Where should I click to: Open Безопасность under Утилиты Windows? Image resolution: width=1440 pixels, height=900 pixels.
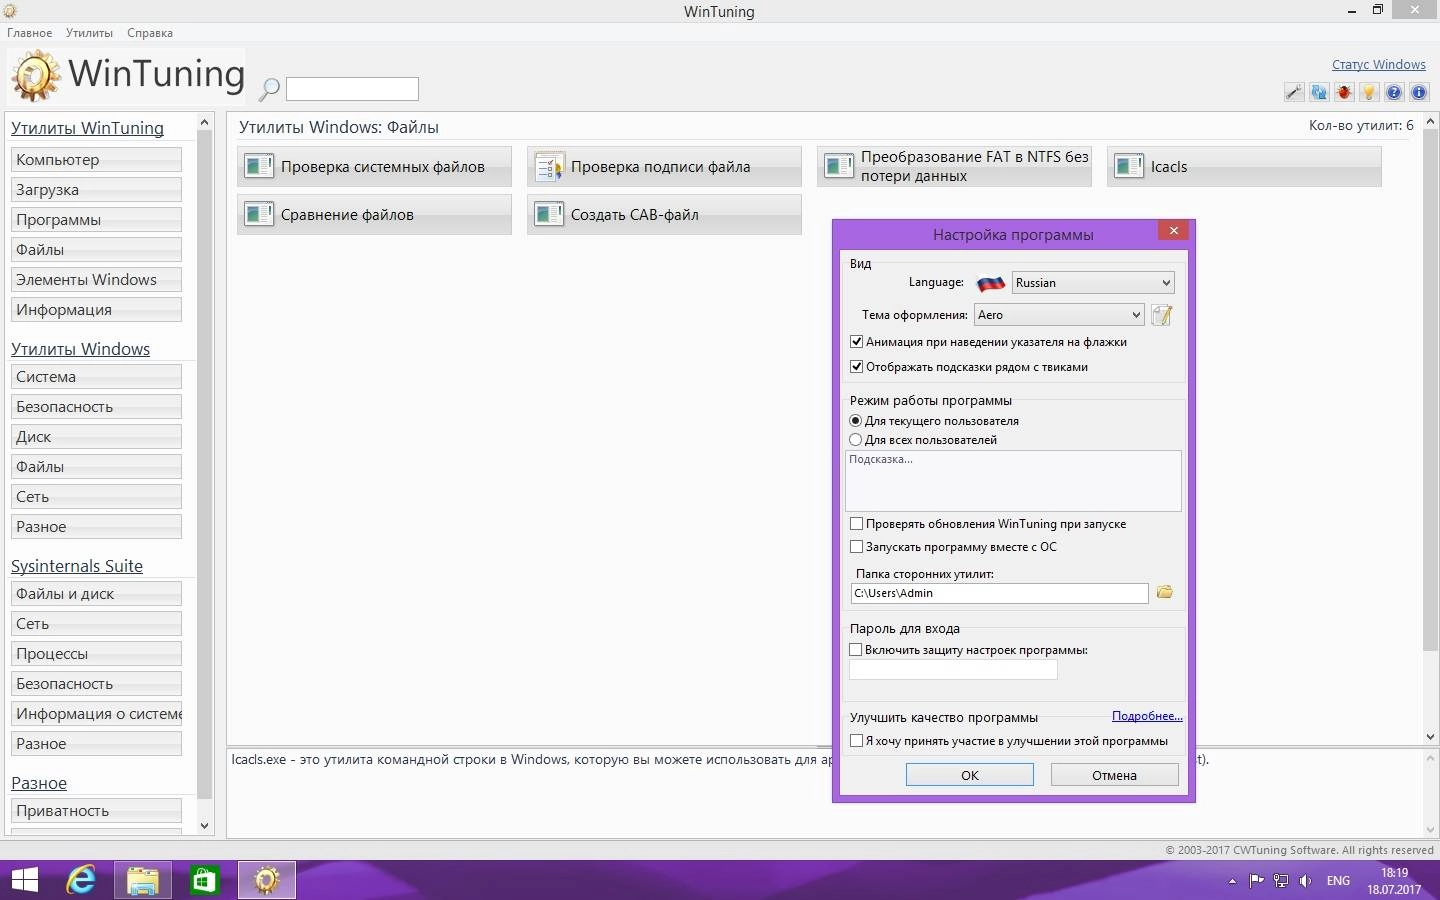pyautogui.click(x=96, y=407)
